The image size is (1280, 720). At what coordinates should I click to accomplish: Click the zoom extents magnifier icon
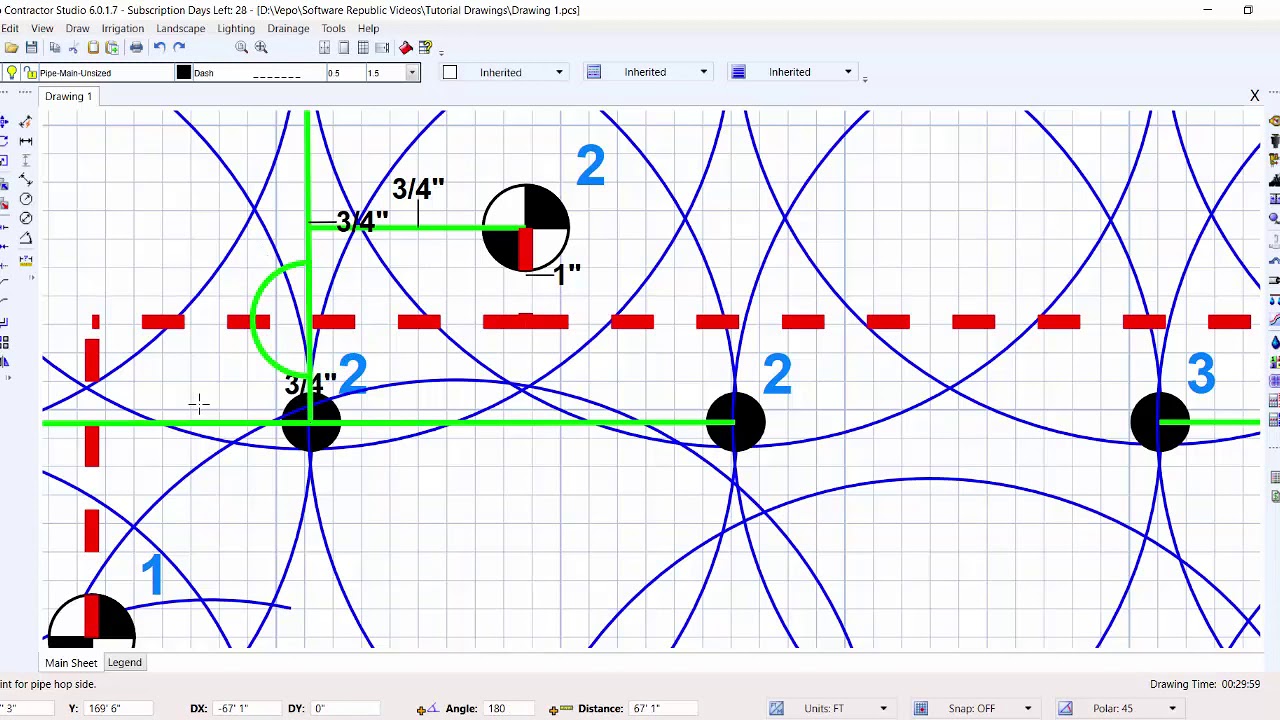tap(242, 48)
